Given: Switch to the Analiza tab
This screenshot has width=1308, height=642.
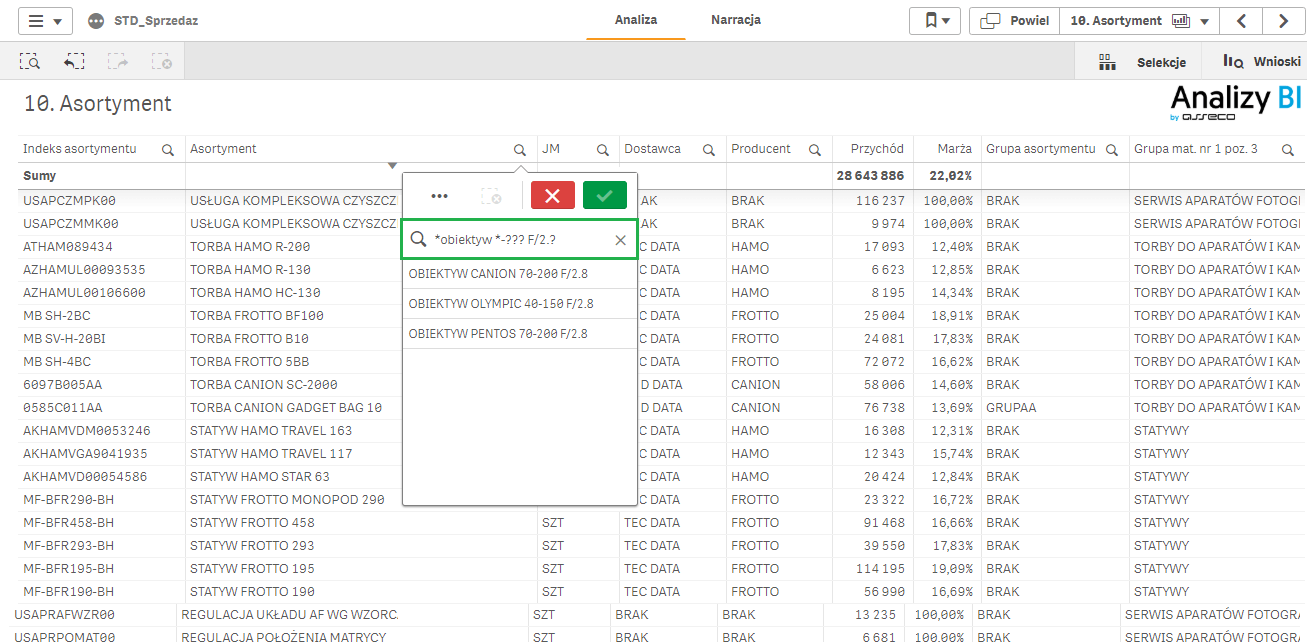Looking at the screenshot, I should 636,20.
